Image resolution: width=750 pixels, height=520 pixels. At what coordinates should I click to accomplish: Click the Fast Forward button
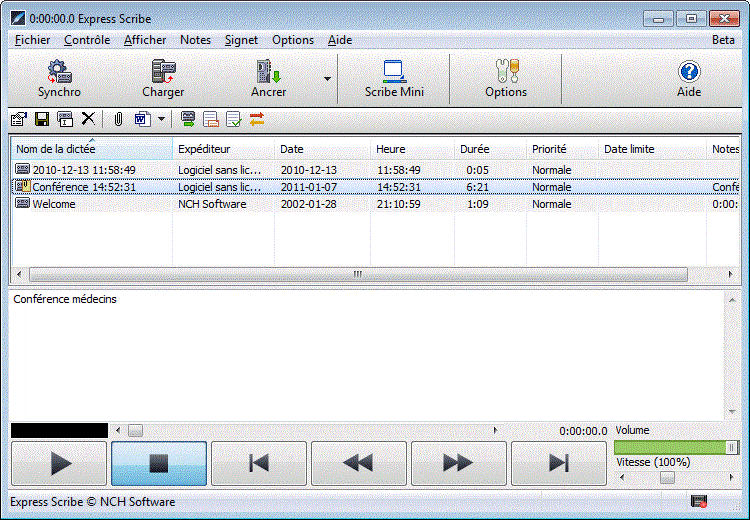click(x=459, y=463)
